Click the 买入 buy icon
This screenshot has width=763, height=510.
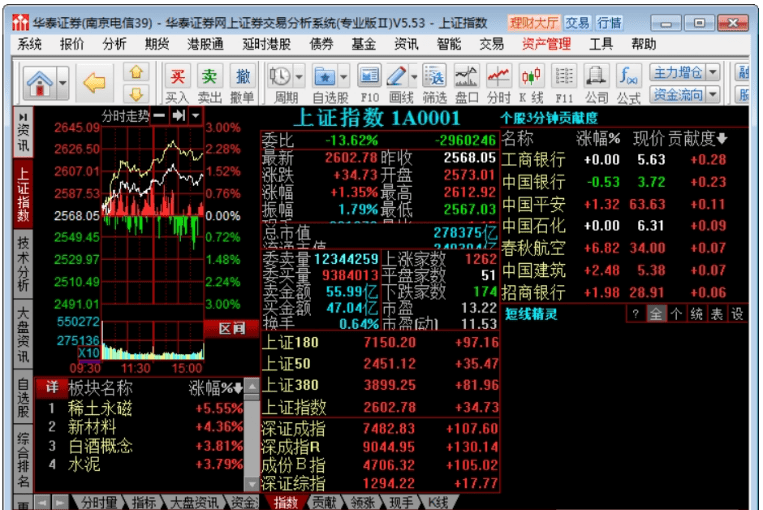(177, 83)
